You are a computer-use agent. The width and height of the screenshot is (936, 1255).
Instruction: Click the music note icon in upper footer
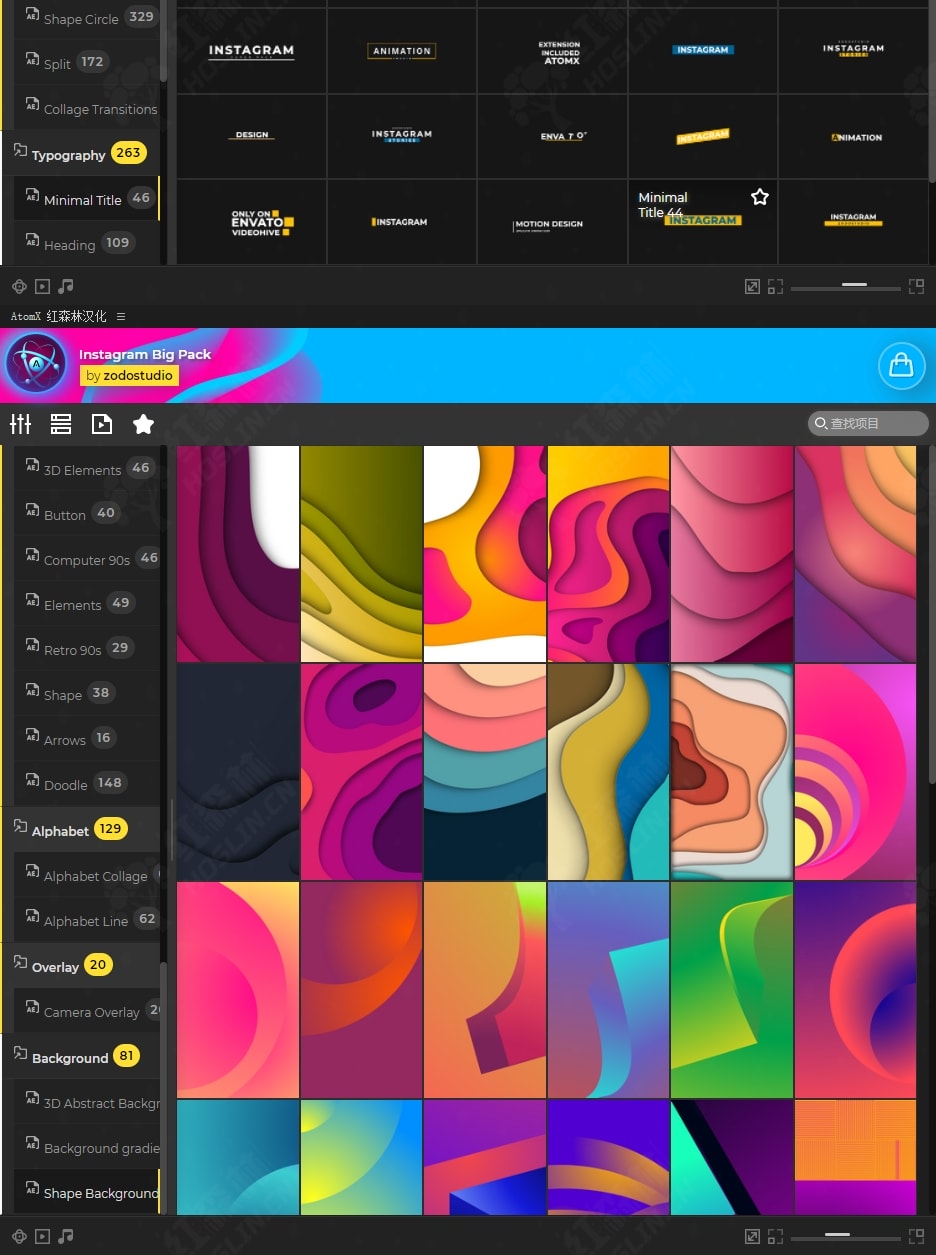click(x=66, y=286)
